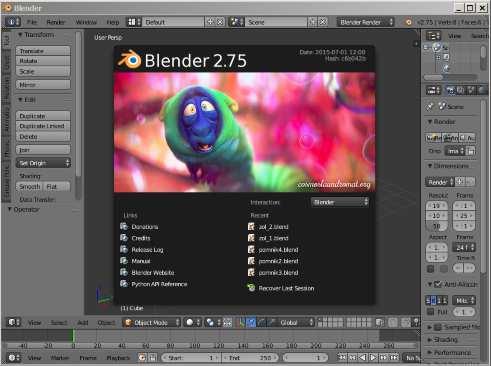
Task: Play animation in reverse
Action: pos(363,358)
